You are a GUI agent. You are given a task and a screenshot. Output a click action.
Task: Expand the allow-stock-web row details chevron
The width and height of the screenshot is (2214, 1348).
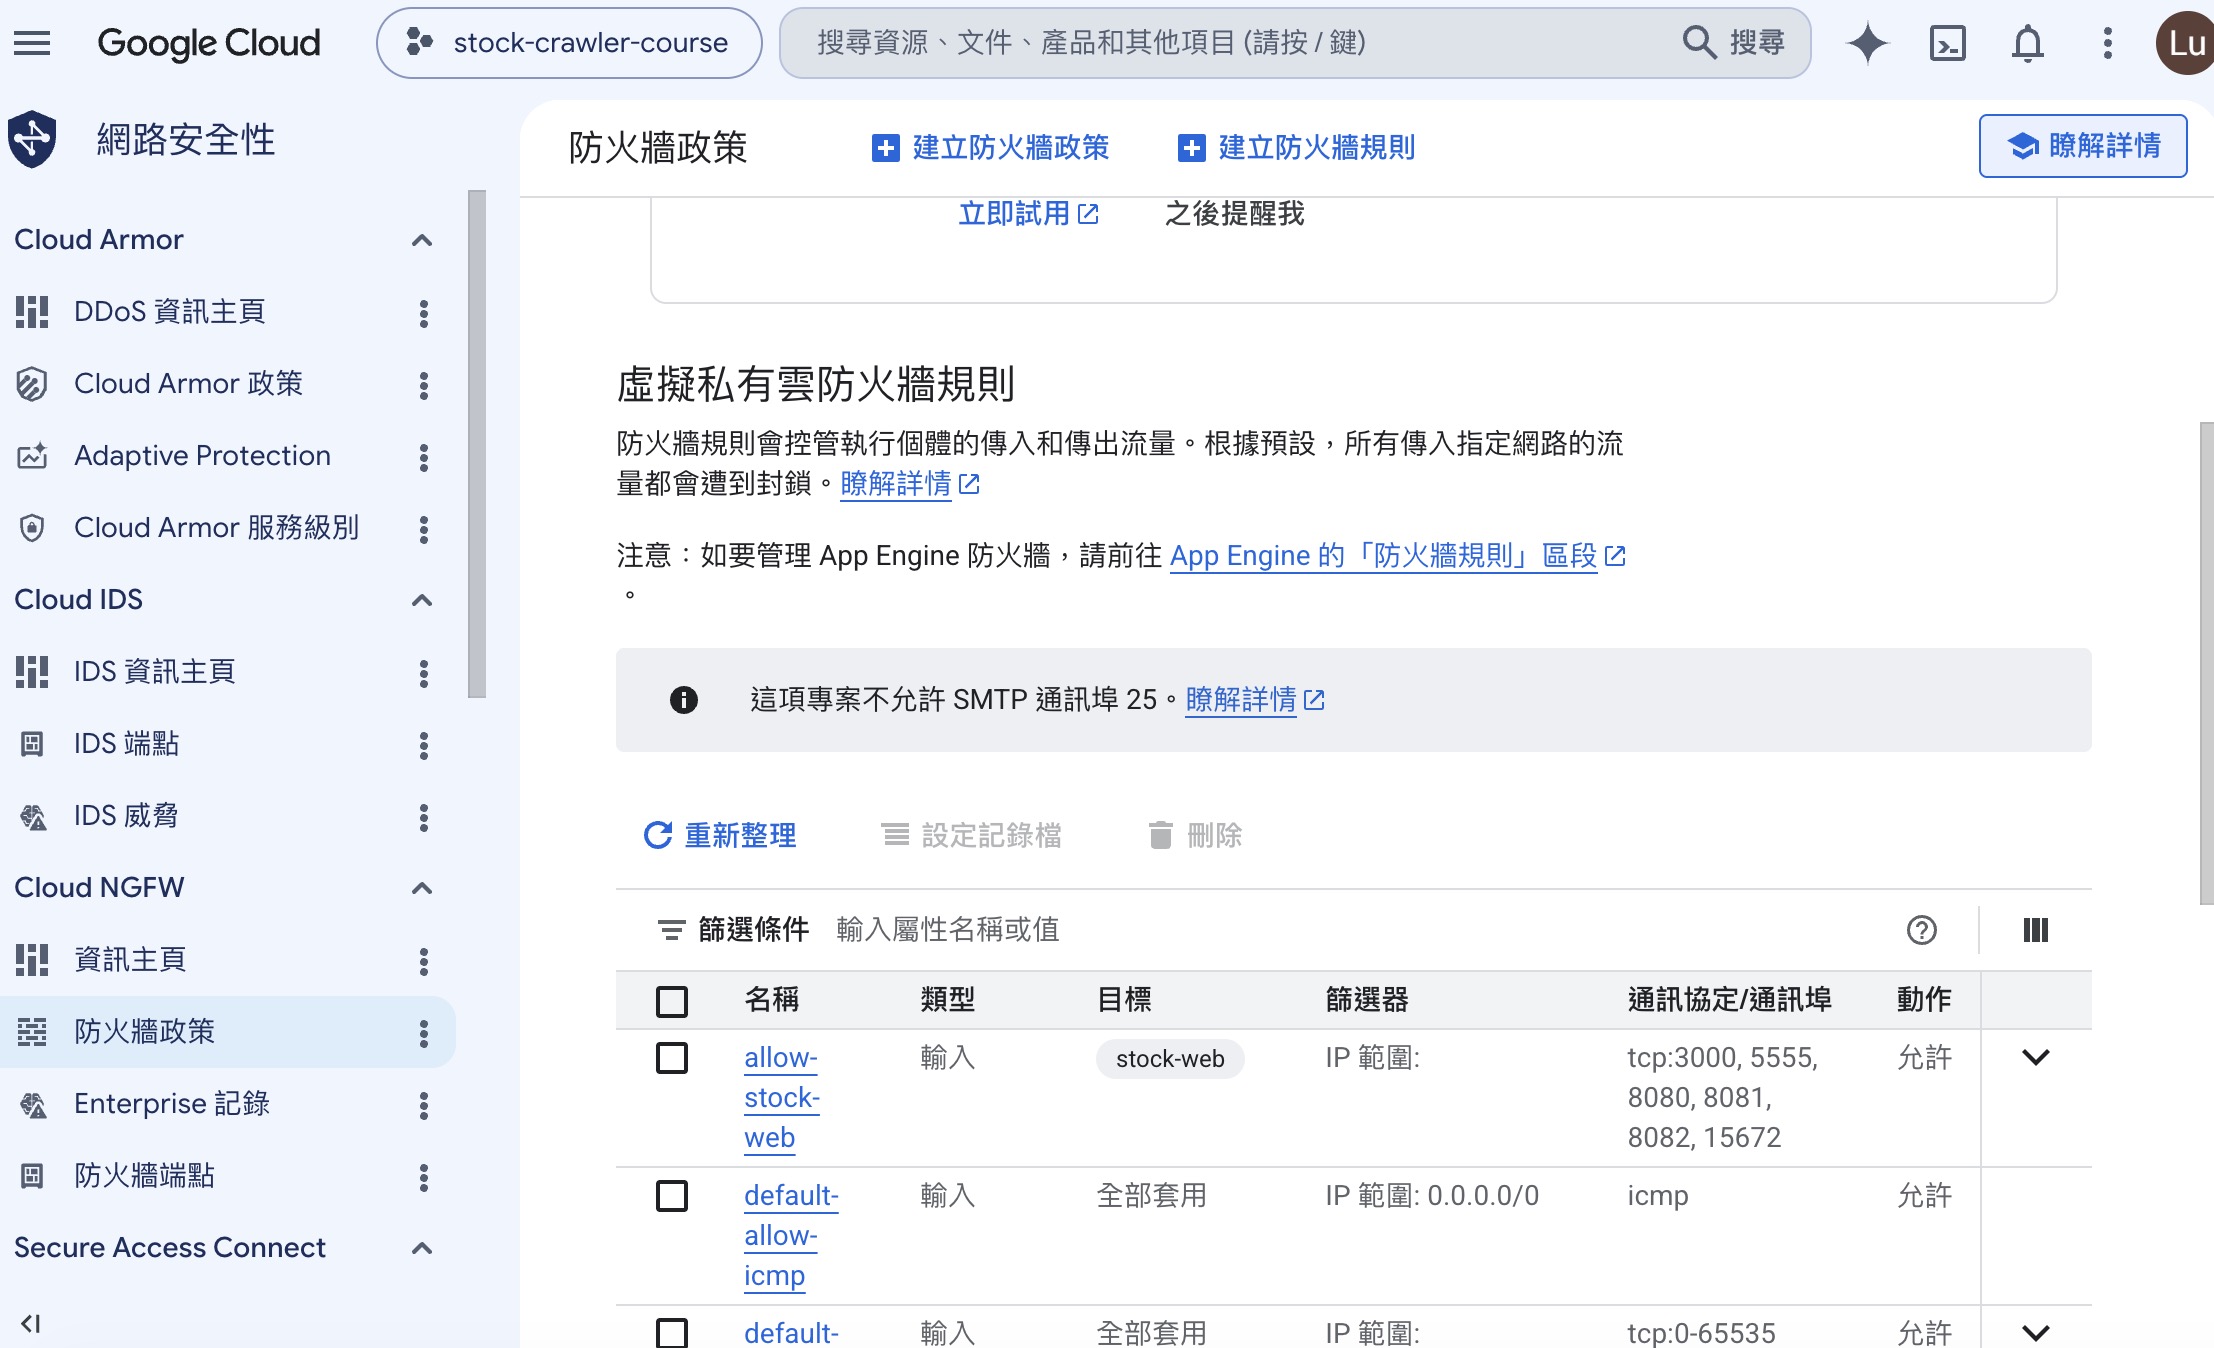coord(2036,1057)
